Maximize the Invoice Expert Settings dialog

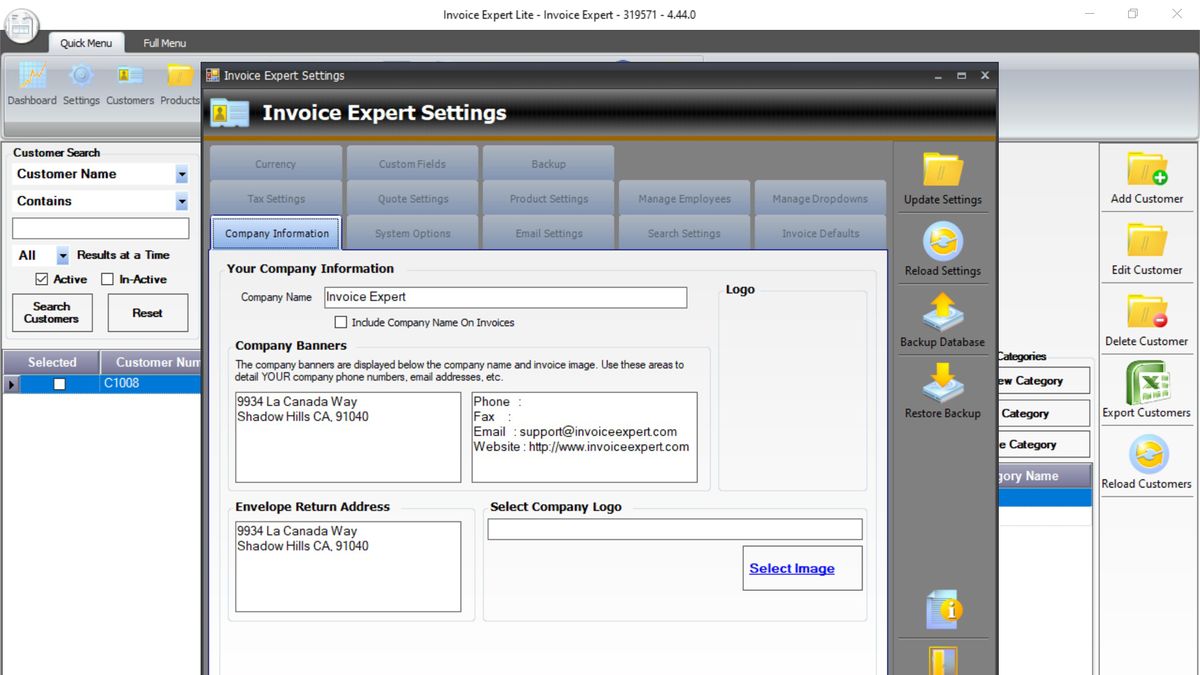coord(961,75)
